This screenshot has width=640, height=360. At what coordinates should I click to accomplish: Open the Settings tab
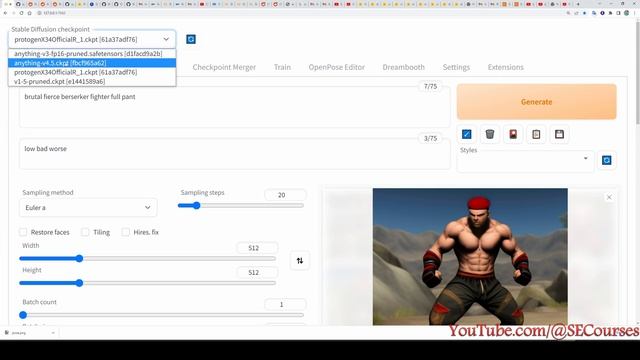[456, 67]
